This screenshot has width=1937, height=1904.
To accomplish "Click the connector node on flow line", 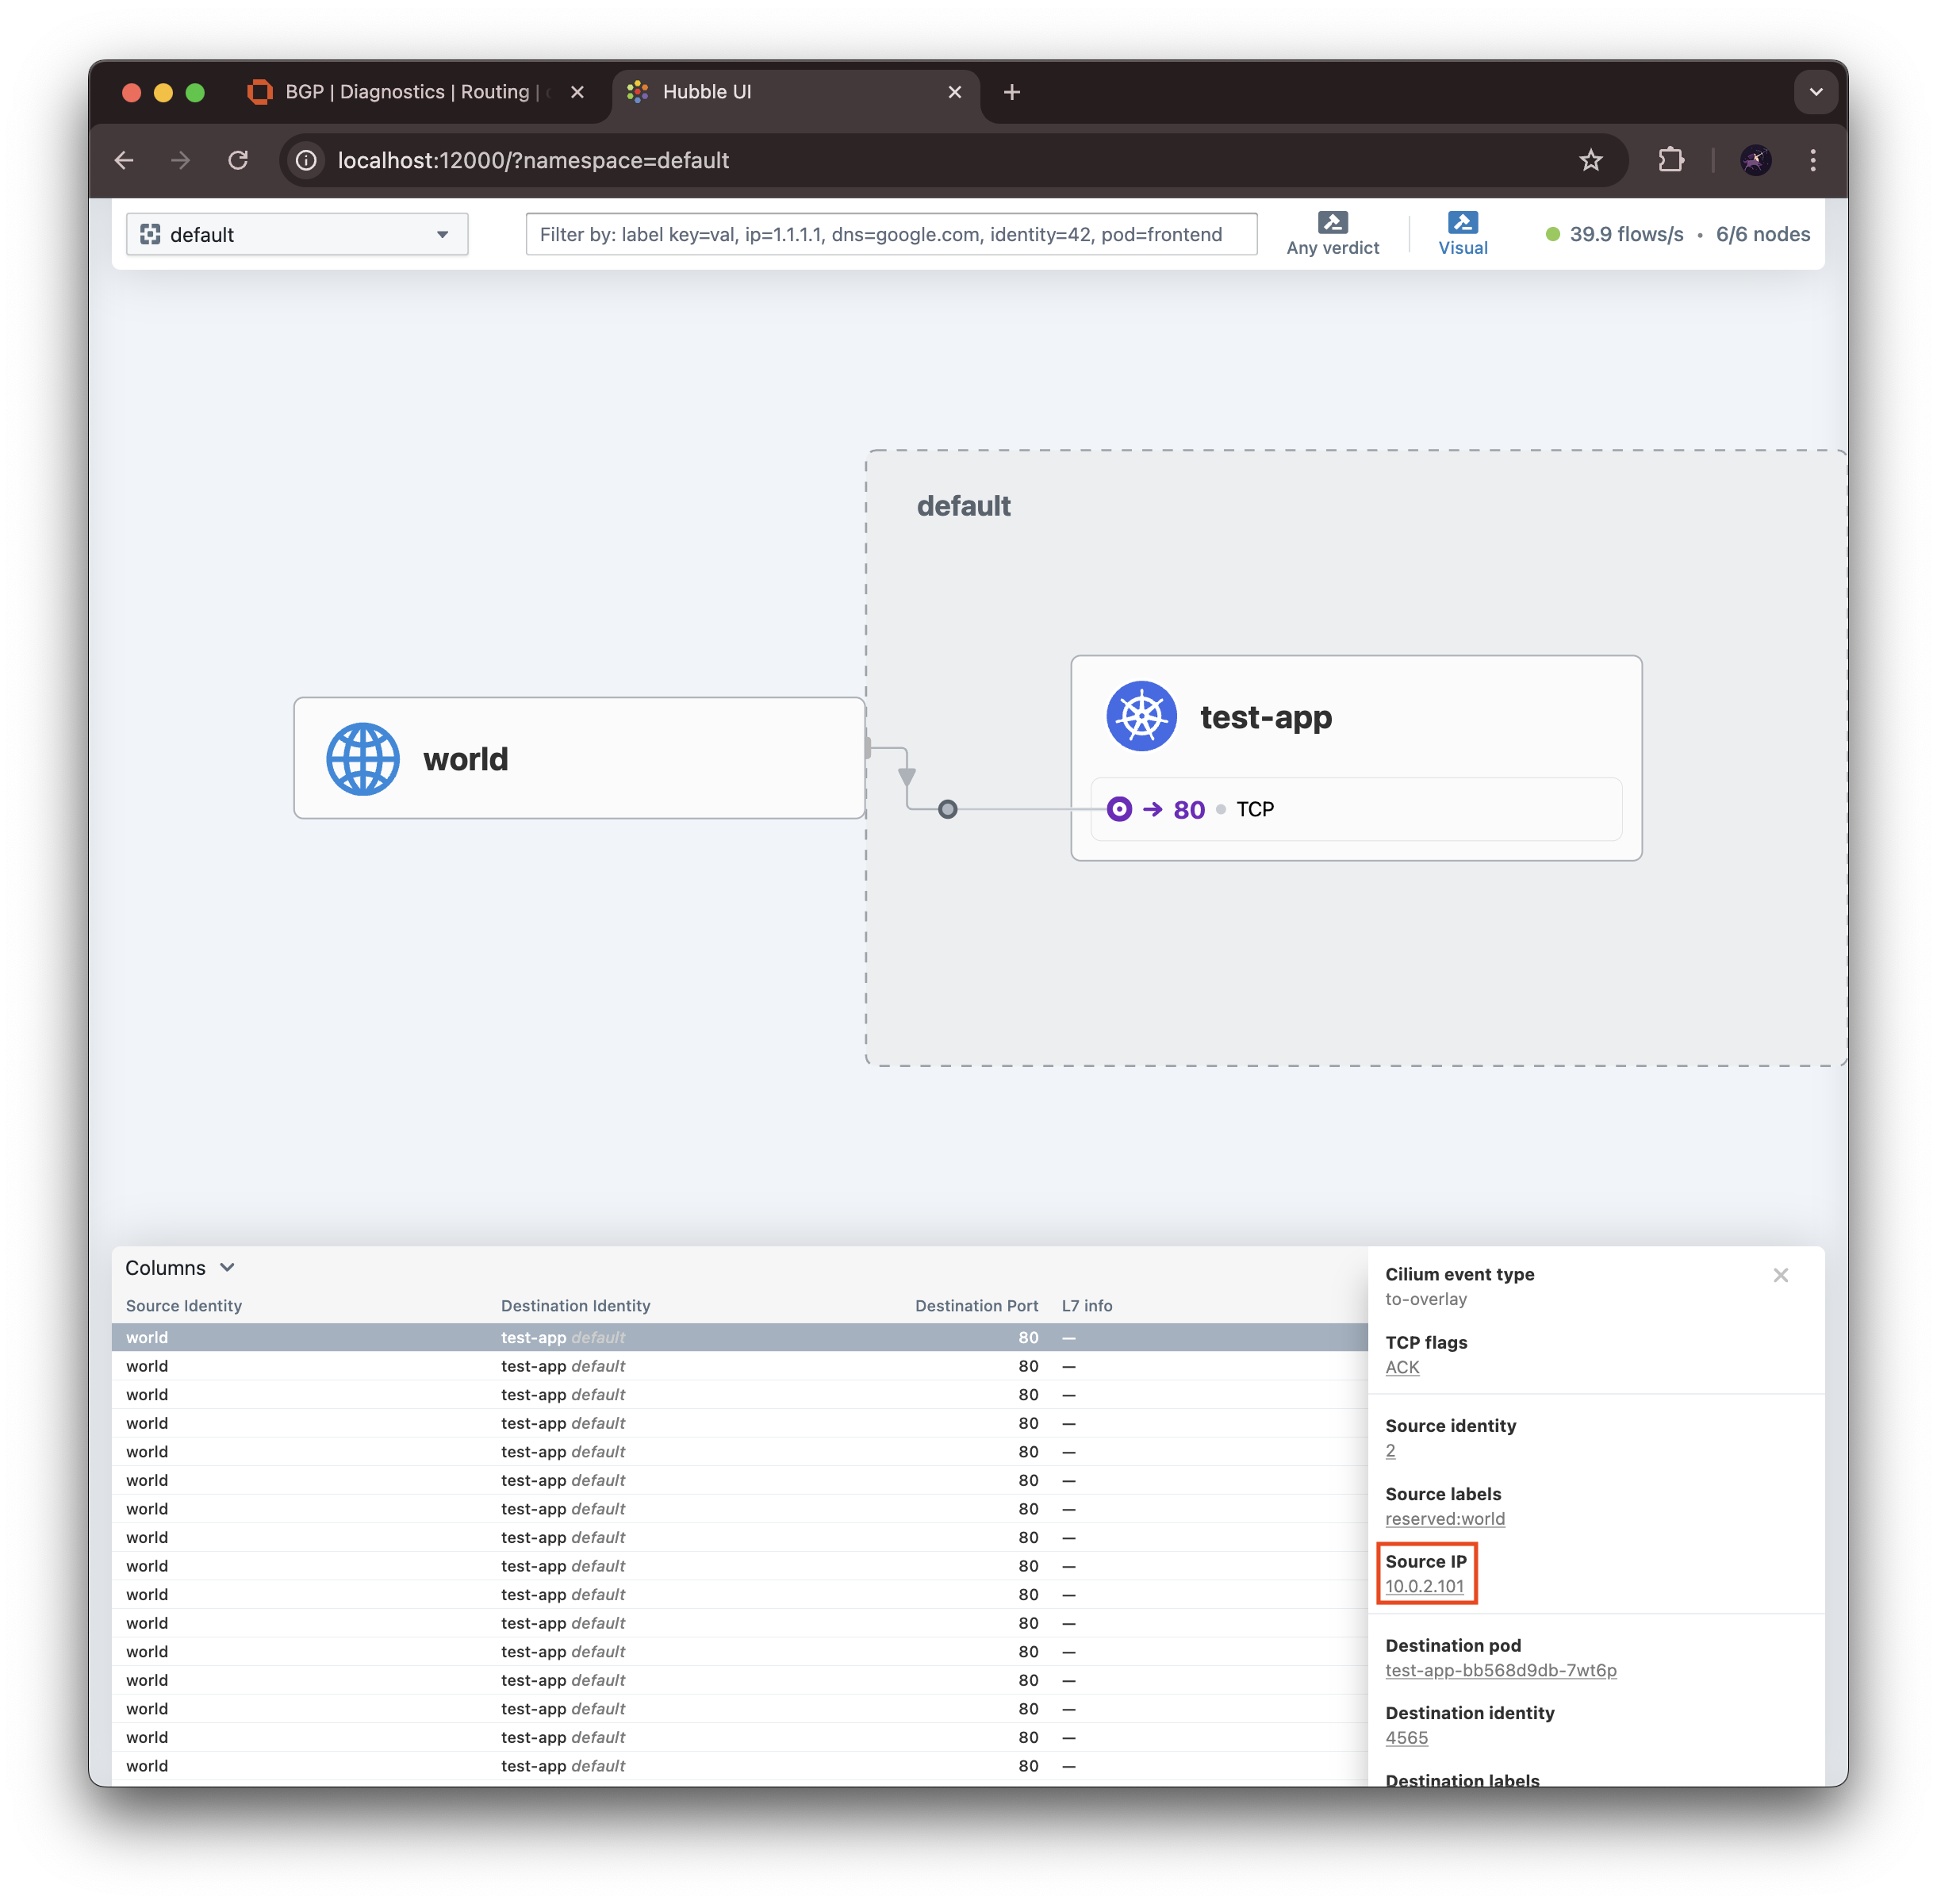I will pos(947,809).
